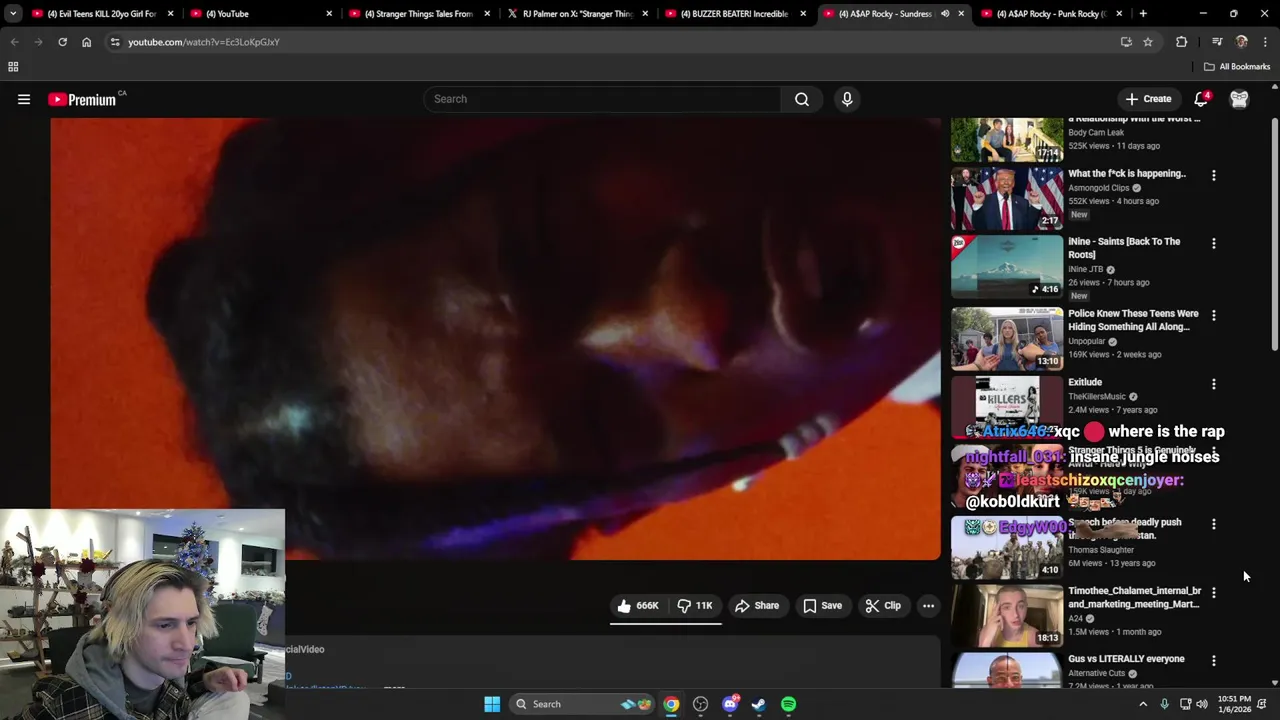Click the Clip button
Image resolution: width=1280 pixels, height=720 pixels.
click(883, 606)
